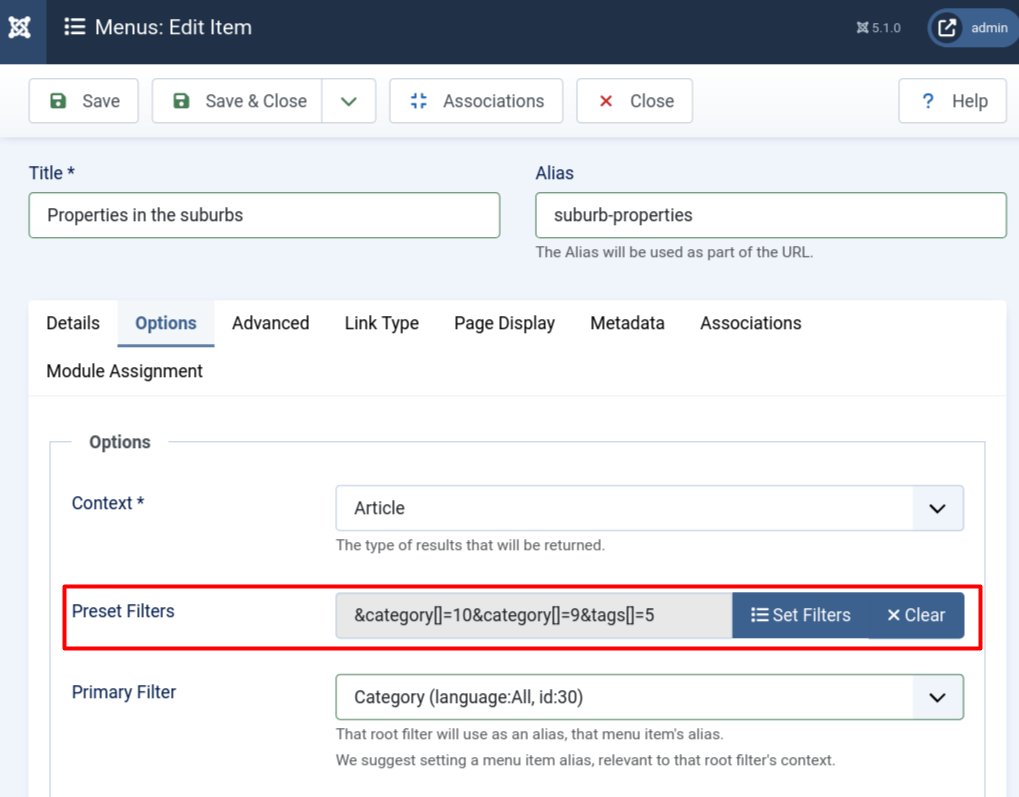Click the menu list icon beside Menus: Edit Item
1019x797 pixels.
pos(75,27)
